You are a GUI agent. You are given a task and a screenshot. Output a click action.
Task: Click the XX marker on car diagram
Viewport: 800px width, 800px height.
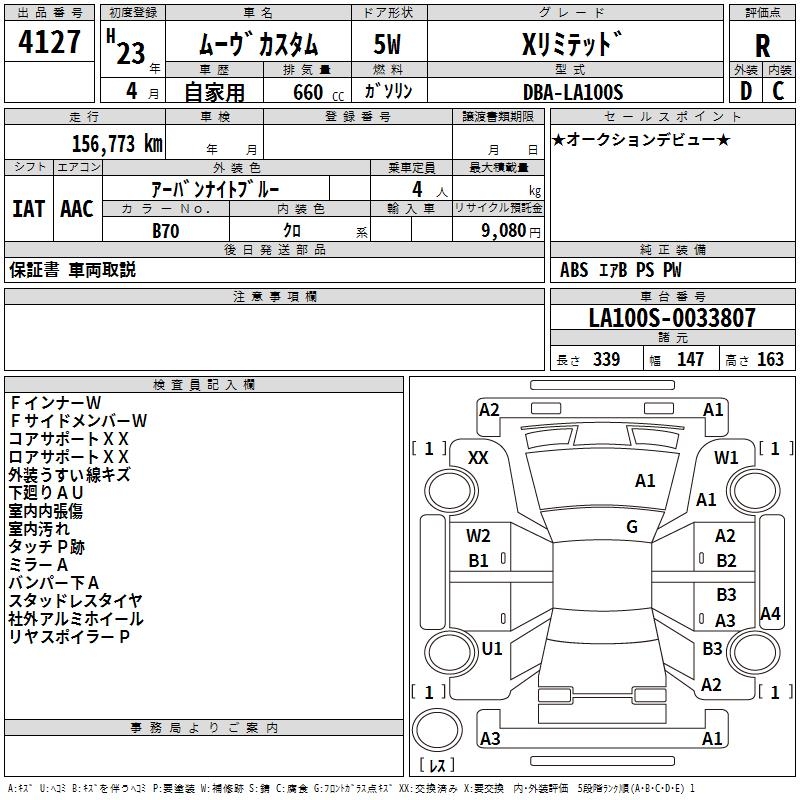tap(478, 457)
